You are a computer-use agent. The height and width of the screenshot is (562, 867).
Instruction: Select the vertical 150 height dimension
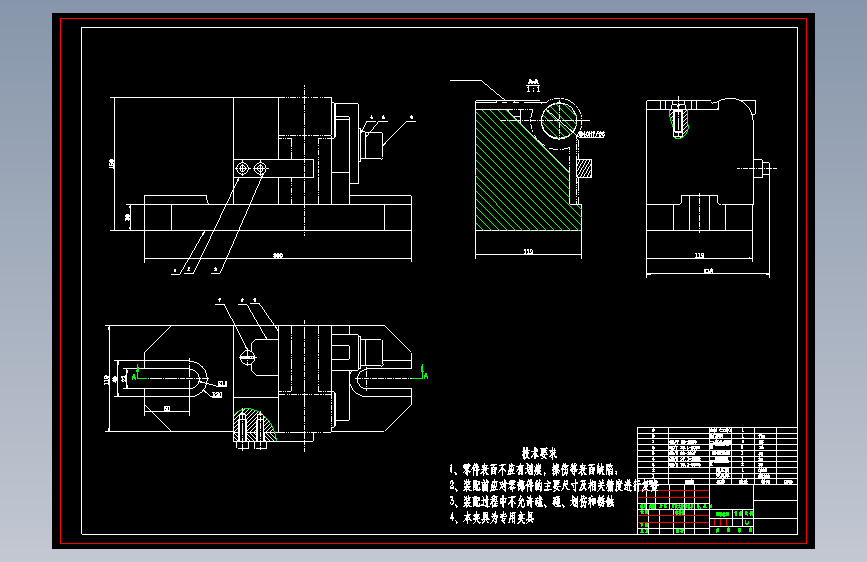111,164
